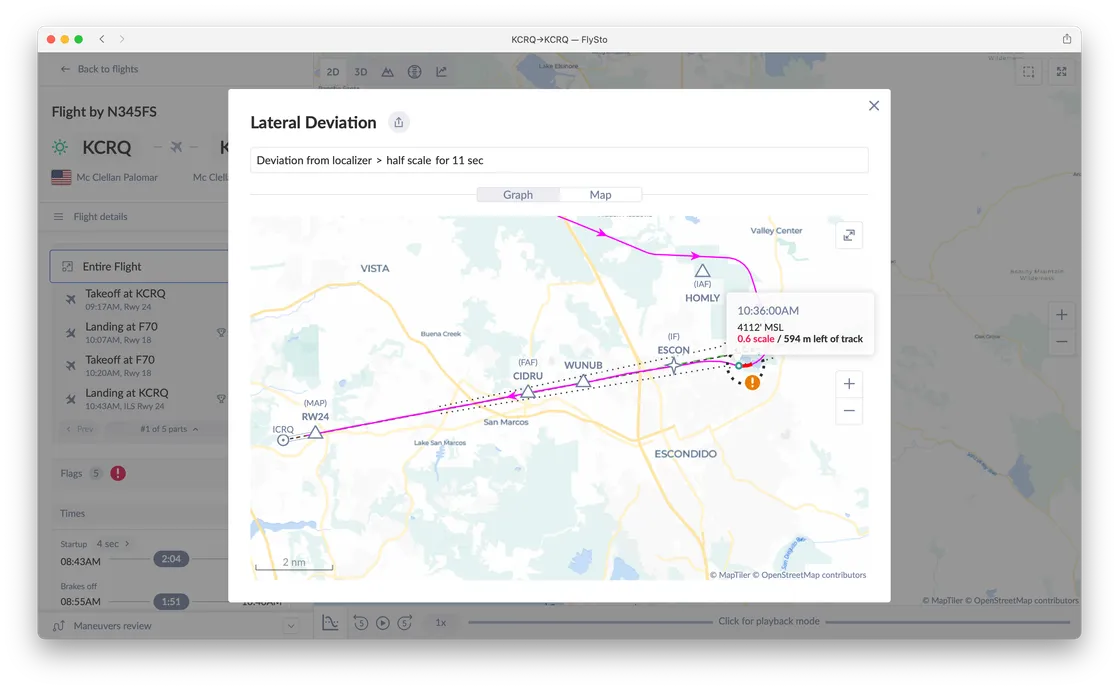Click trophy icon beside Landing at KCRQ
Viewport: 1120px width, 690px height.
[221, 399]
